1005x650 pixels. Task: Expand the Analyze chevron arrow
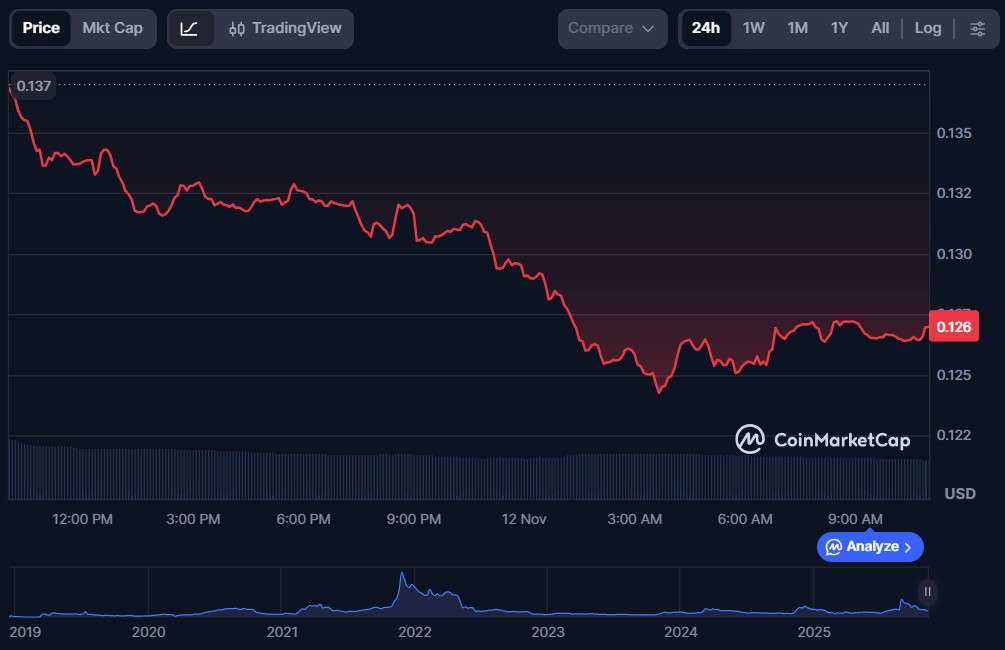click(x=908, y=547)
